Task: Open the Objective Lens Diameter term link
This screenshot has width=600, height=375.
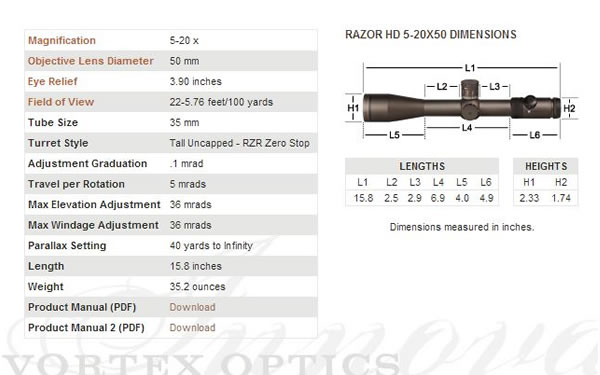Action: 91,61
